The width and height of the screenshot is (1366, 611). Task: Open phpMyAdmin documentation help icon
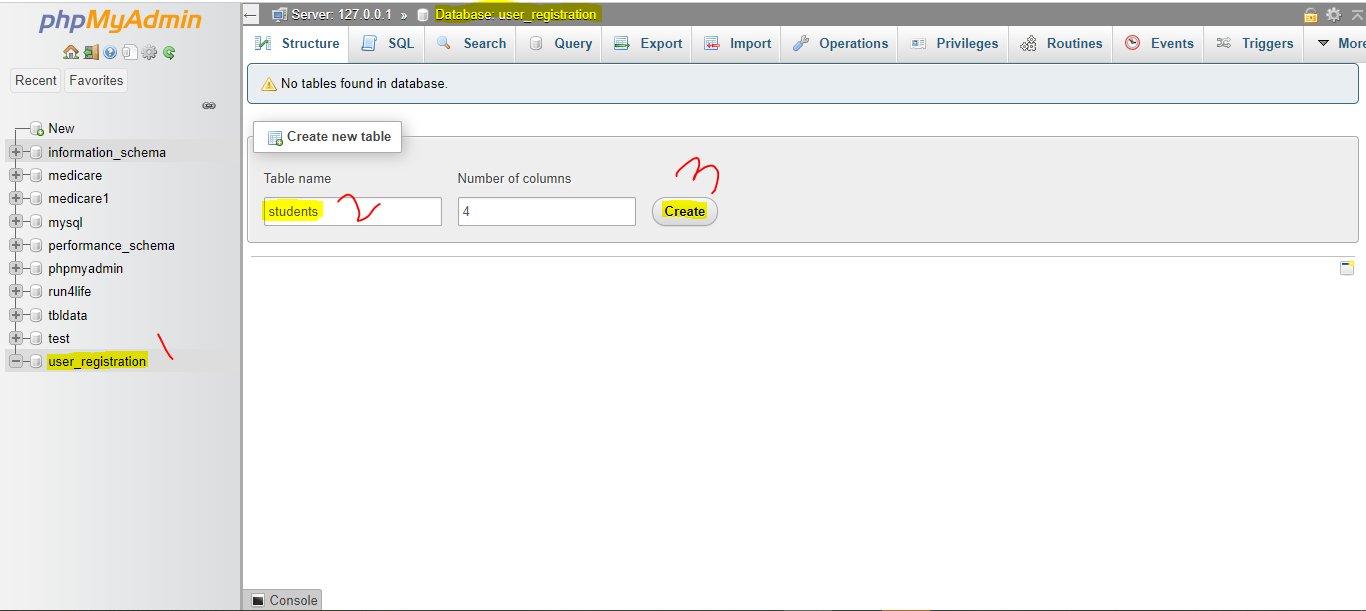click(x=110, y=52)
